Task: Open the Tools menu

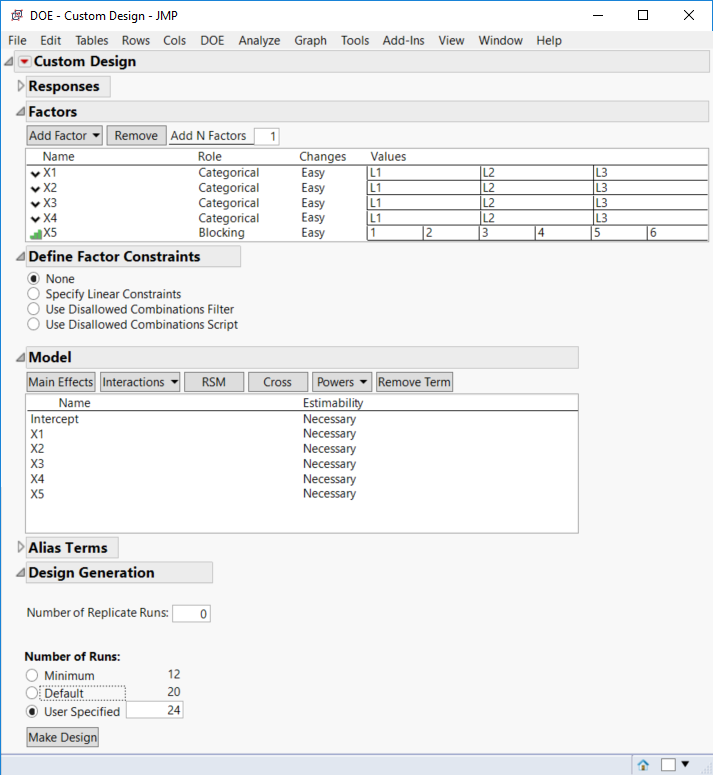Action: point(355,41)
